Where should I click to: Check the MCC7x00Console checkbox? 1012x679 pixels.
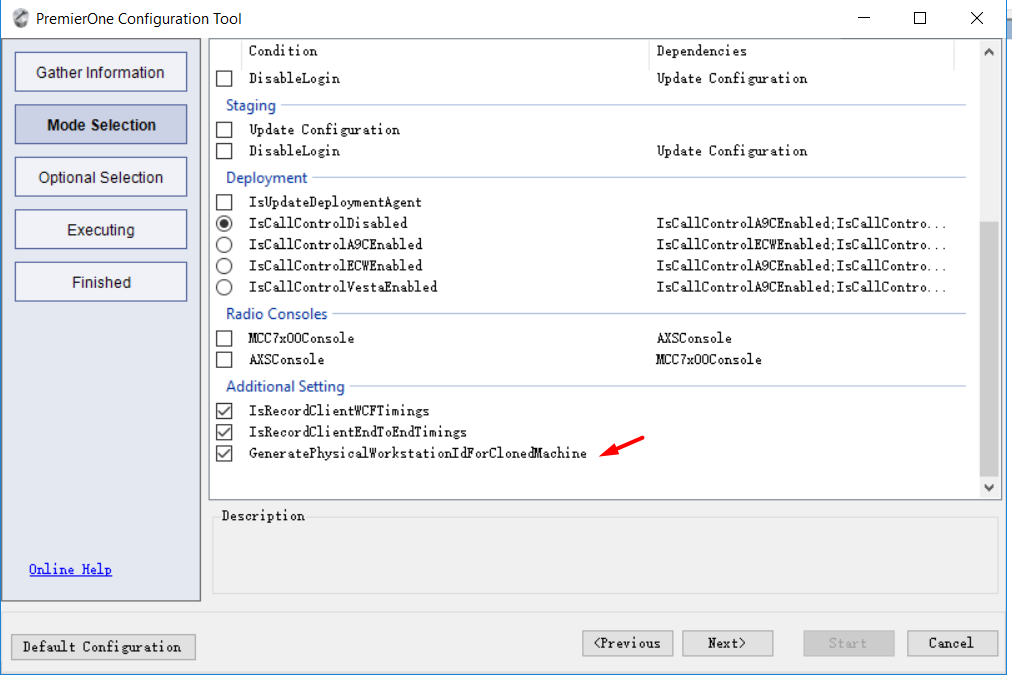(x=224, y=338)
